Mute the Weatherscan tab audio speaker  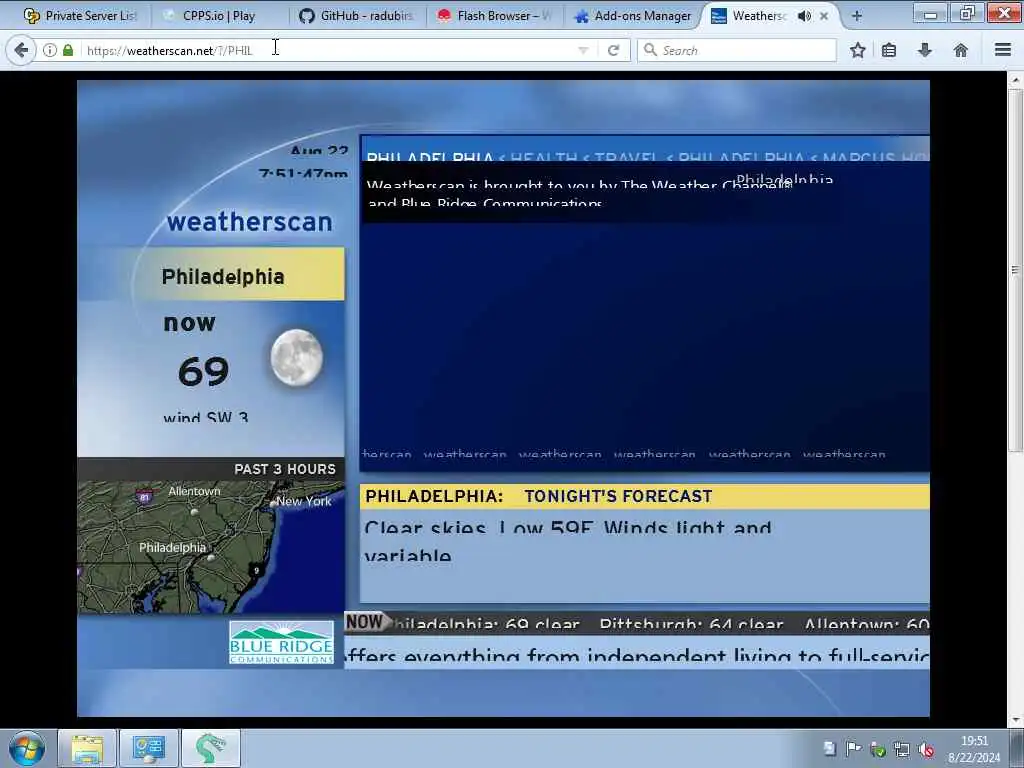(805, 16)
